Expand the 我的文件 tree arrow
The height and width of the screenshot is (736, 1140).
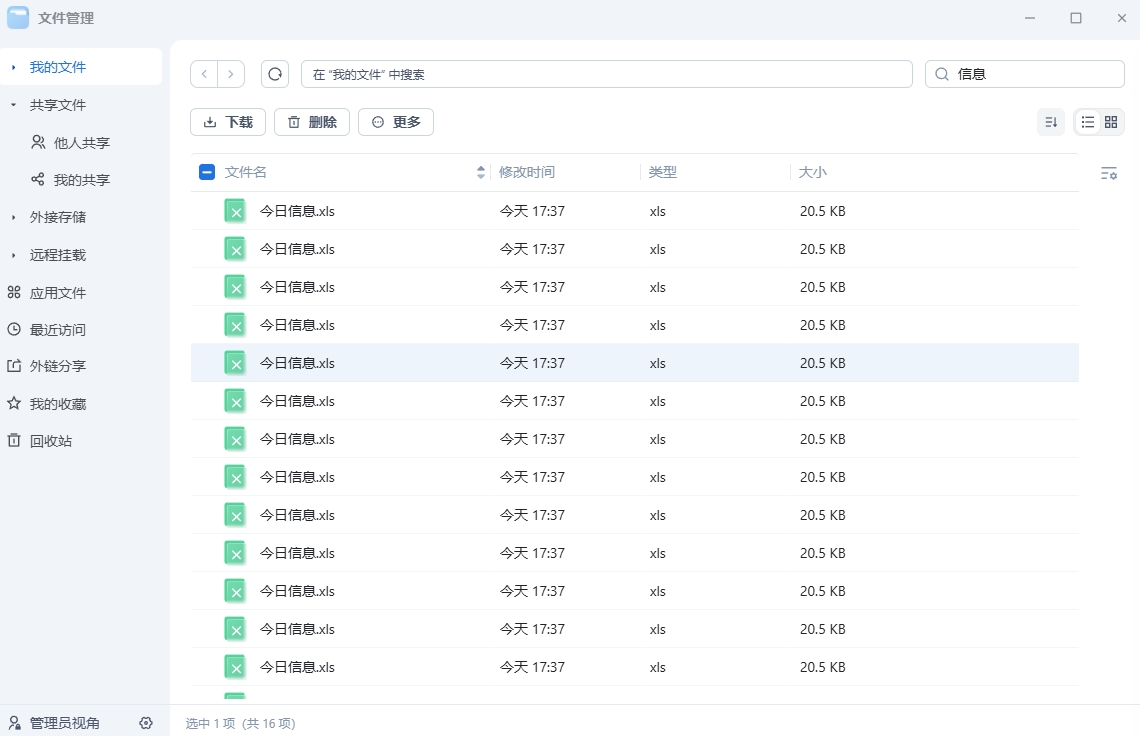coord(13,68)
